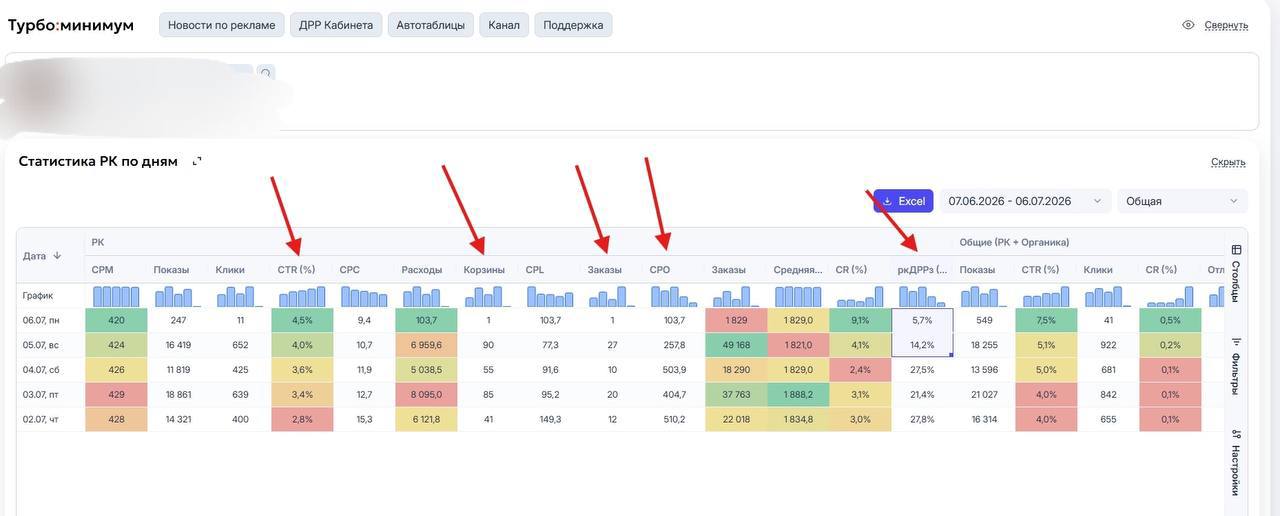Click the Клики cell 652
This screenshot has height=516, width=1280.
tap(240, 345)
